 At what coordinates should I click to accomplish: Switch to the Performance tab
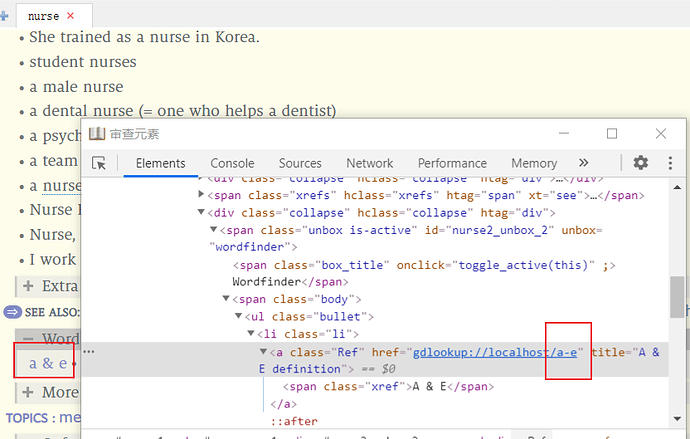click(452, 163)
